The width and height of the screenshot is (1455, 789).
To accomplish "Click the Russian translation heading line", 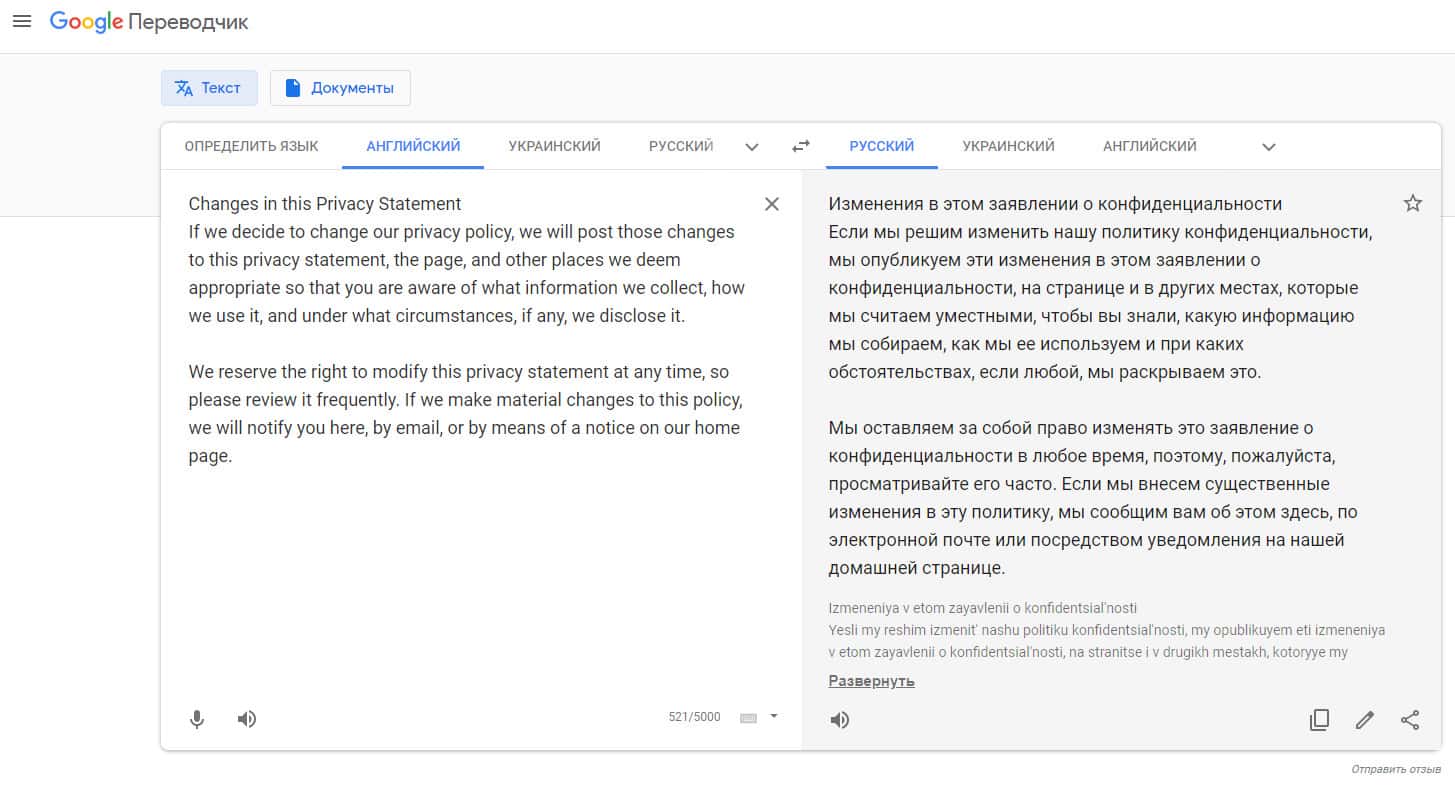I will [x=1055, y=204].
